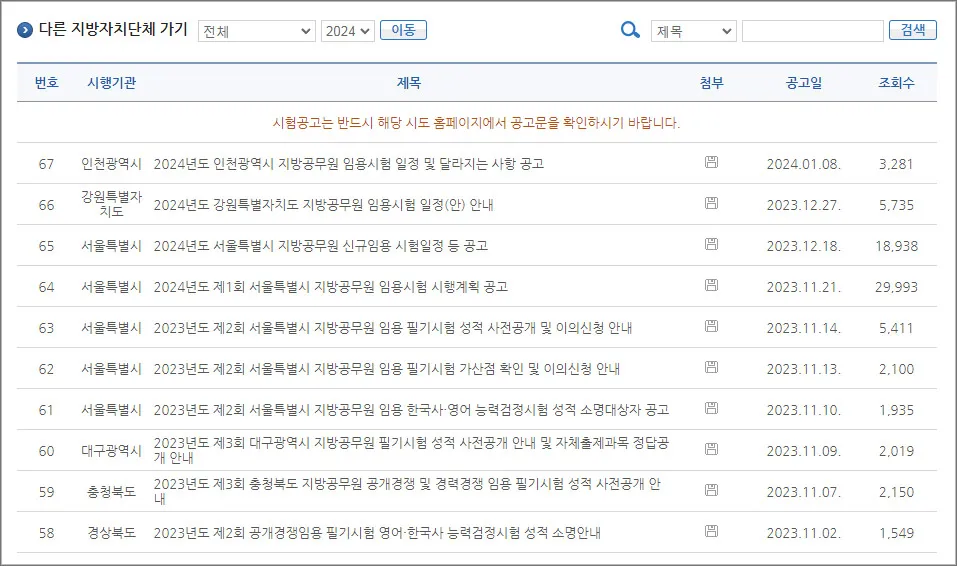The image size is (957, 566).
Task: Open the 제목 search-type dropdown
Action: point(694,31)
